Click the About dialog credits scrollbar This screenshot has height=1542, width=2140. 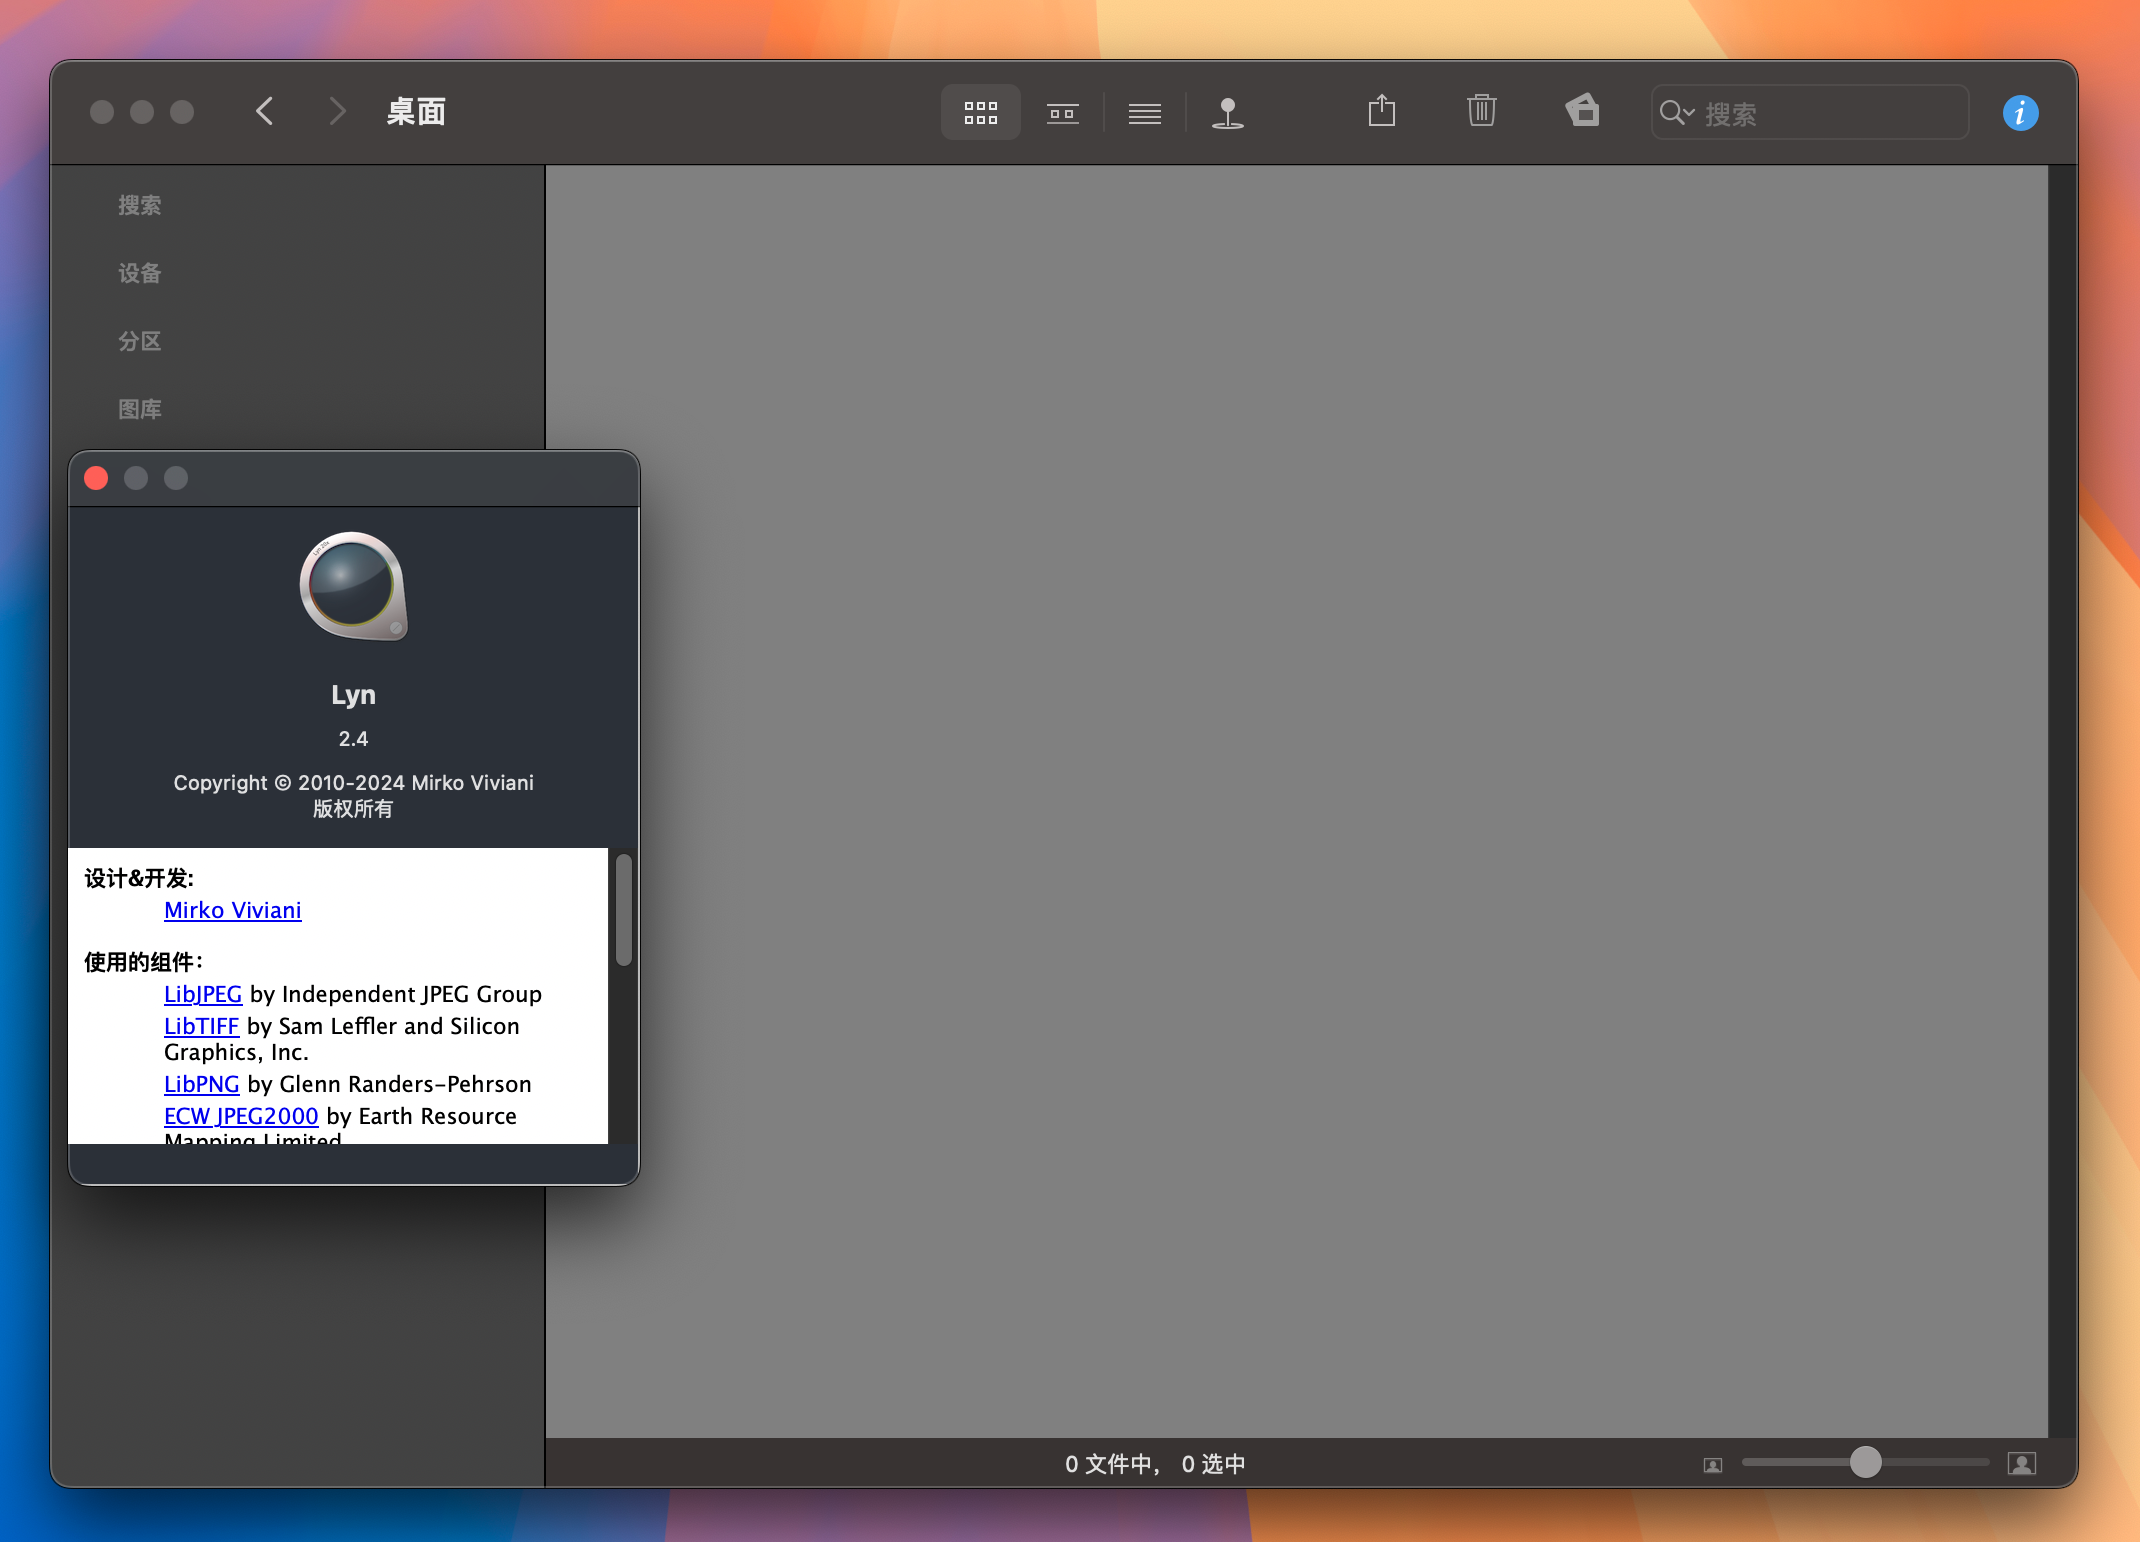[624, 909]
